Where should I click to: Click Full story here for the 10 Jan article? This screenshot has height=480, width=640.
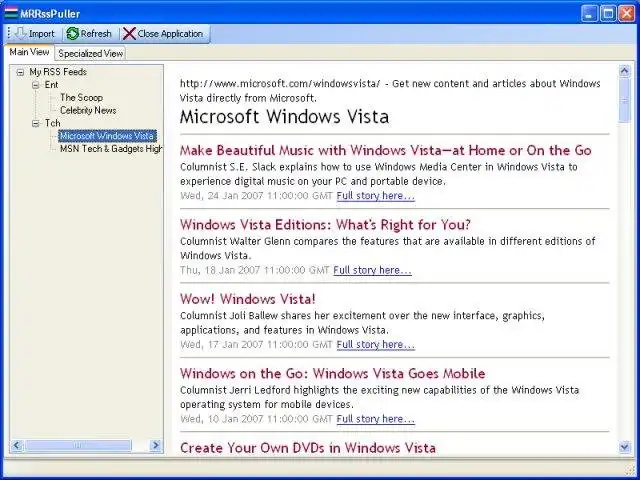coord(376,419)
